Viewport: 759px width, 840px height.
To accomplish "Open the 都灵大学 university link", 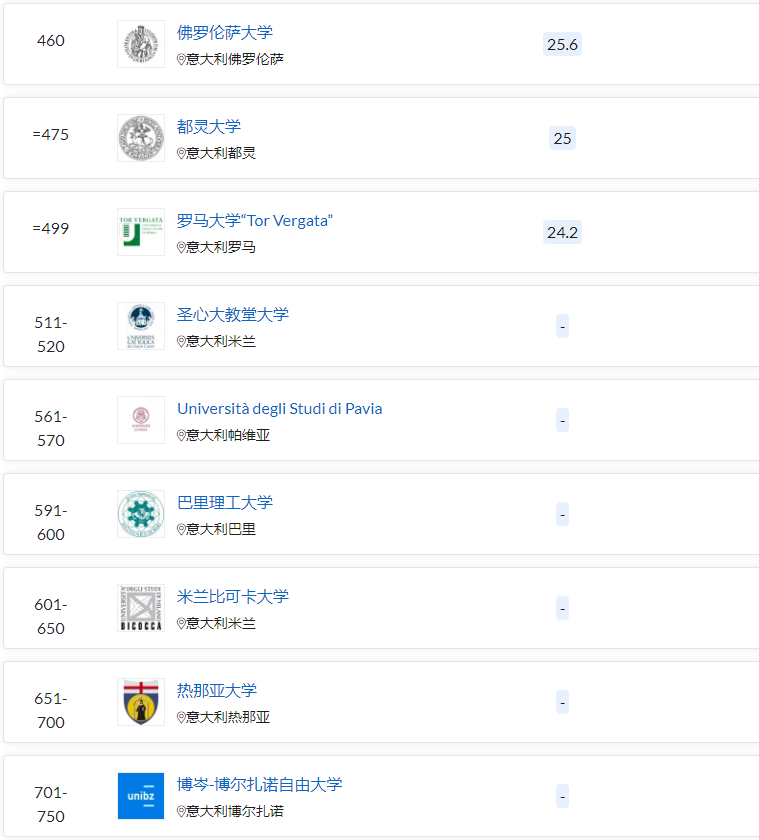I will click(209, 127).
